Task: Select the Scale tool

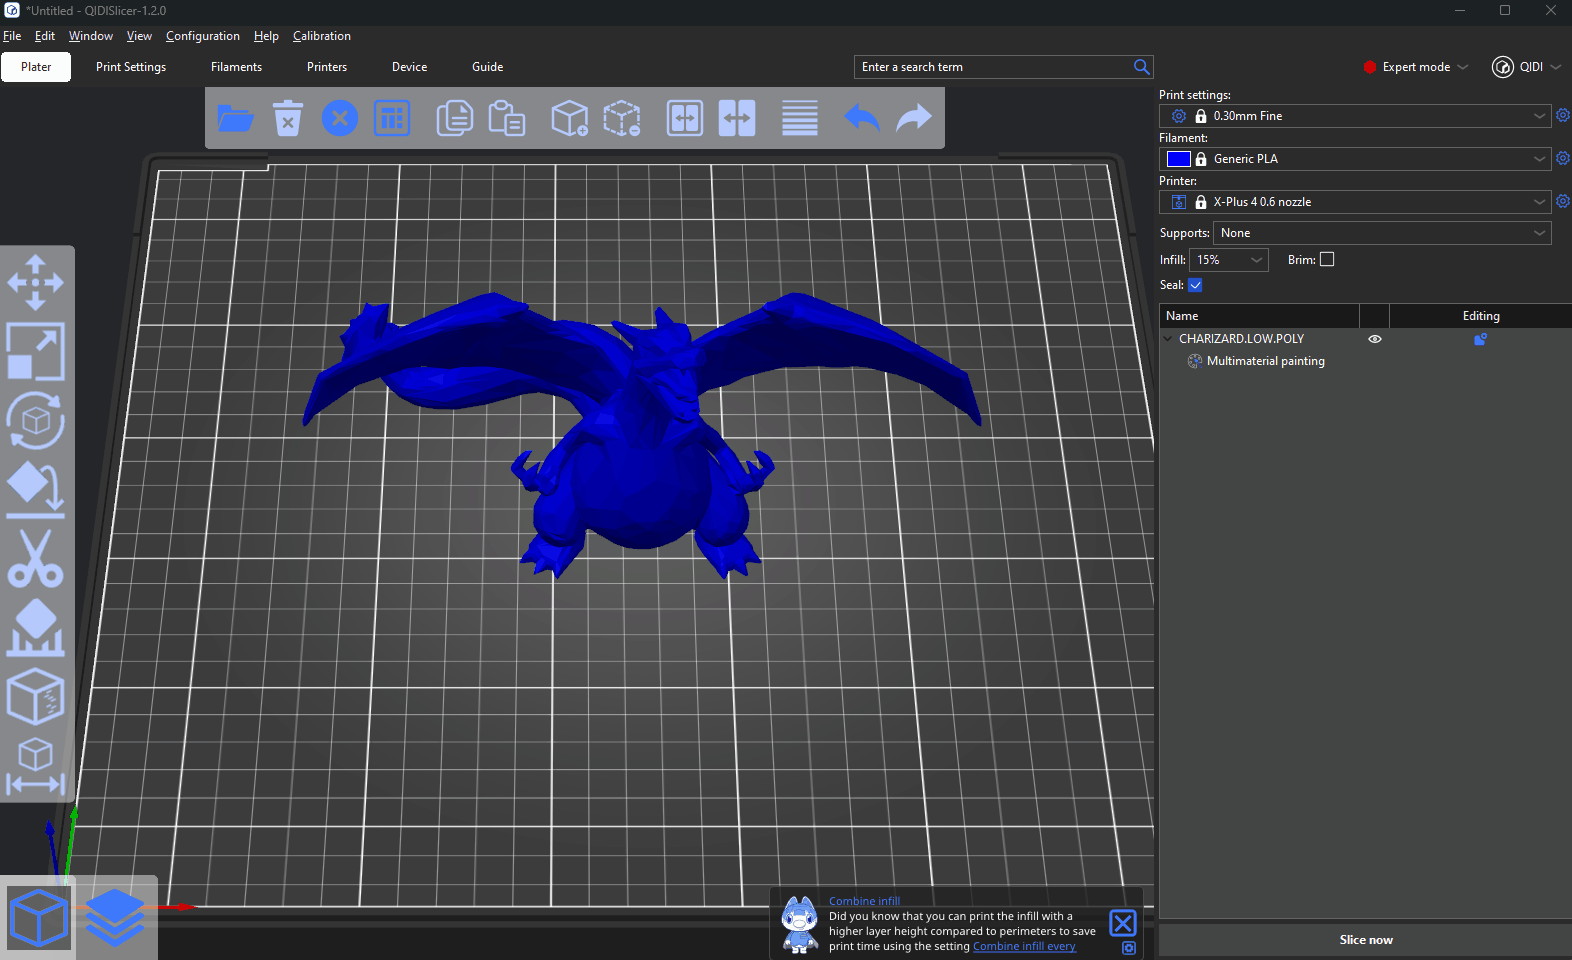Action: coord(36,351)
